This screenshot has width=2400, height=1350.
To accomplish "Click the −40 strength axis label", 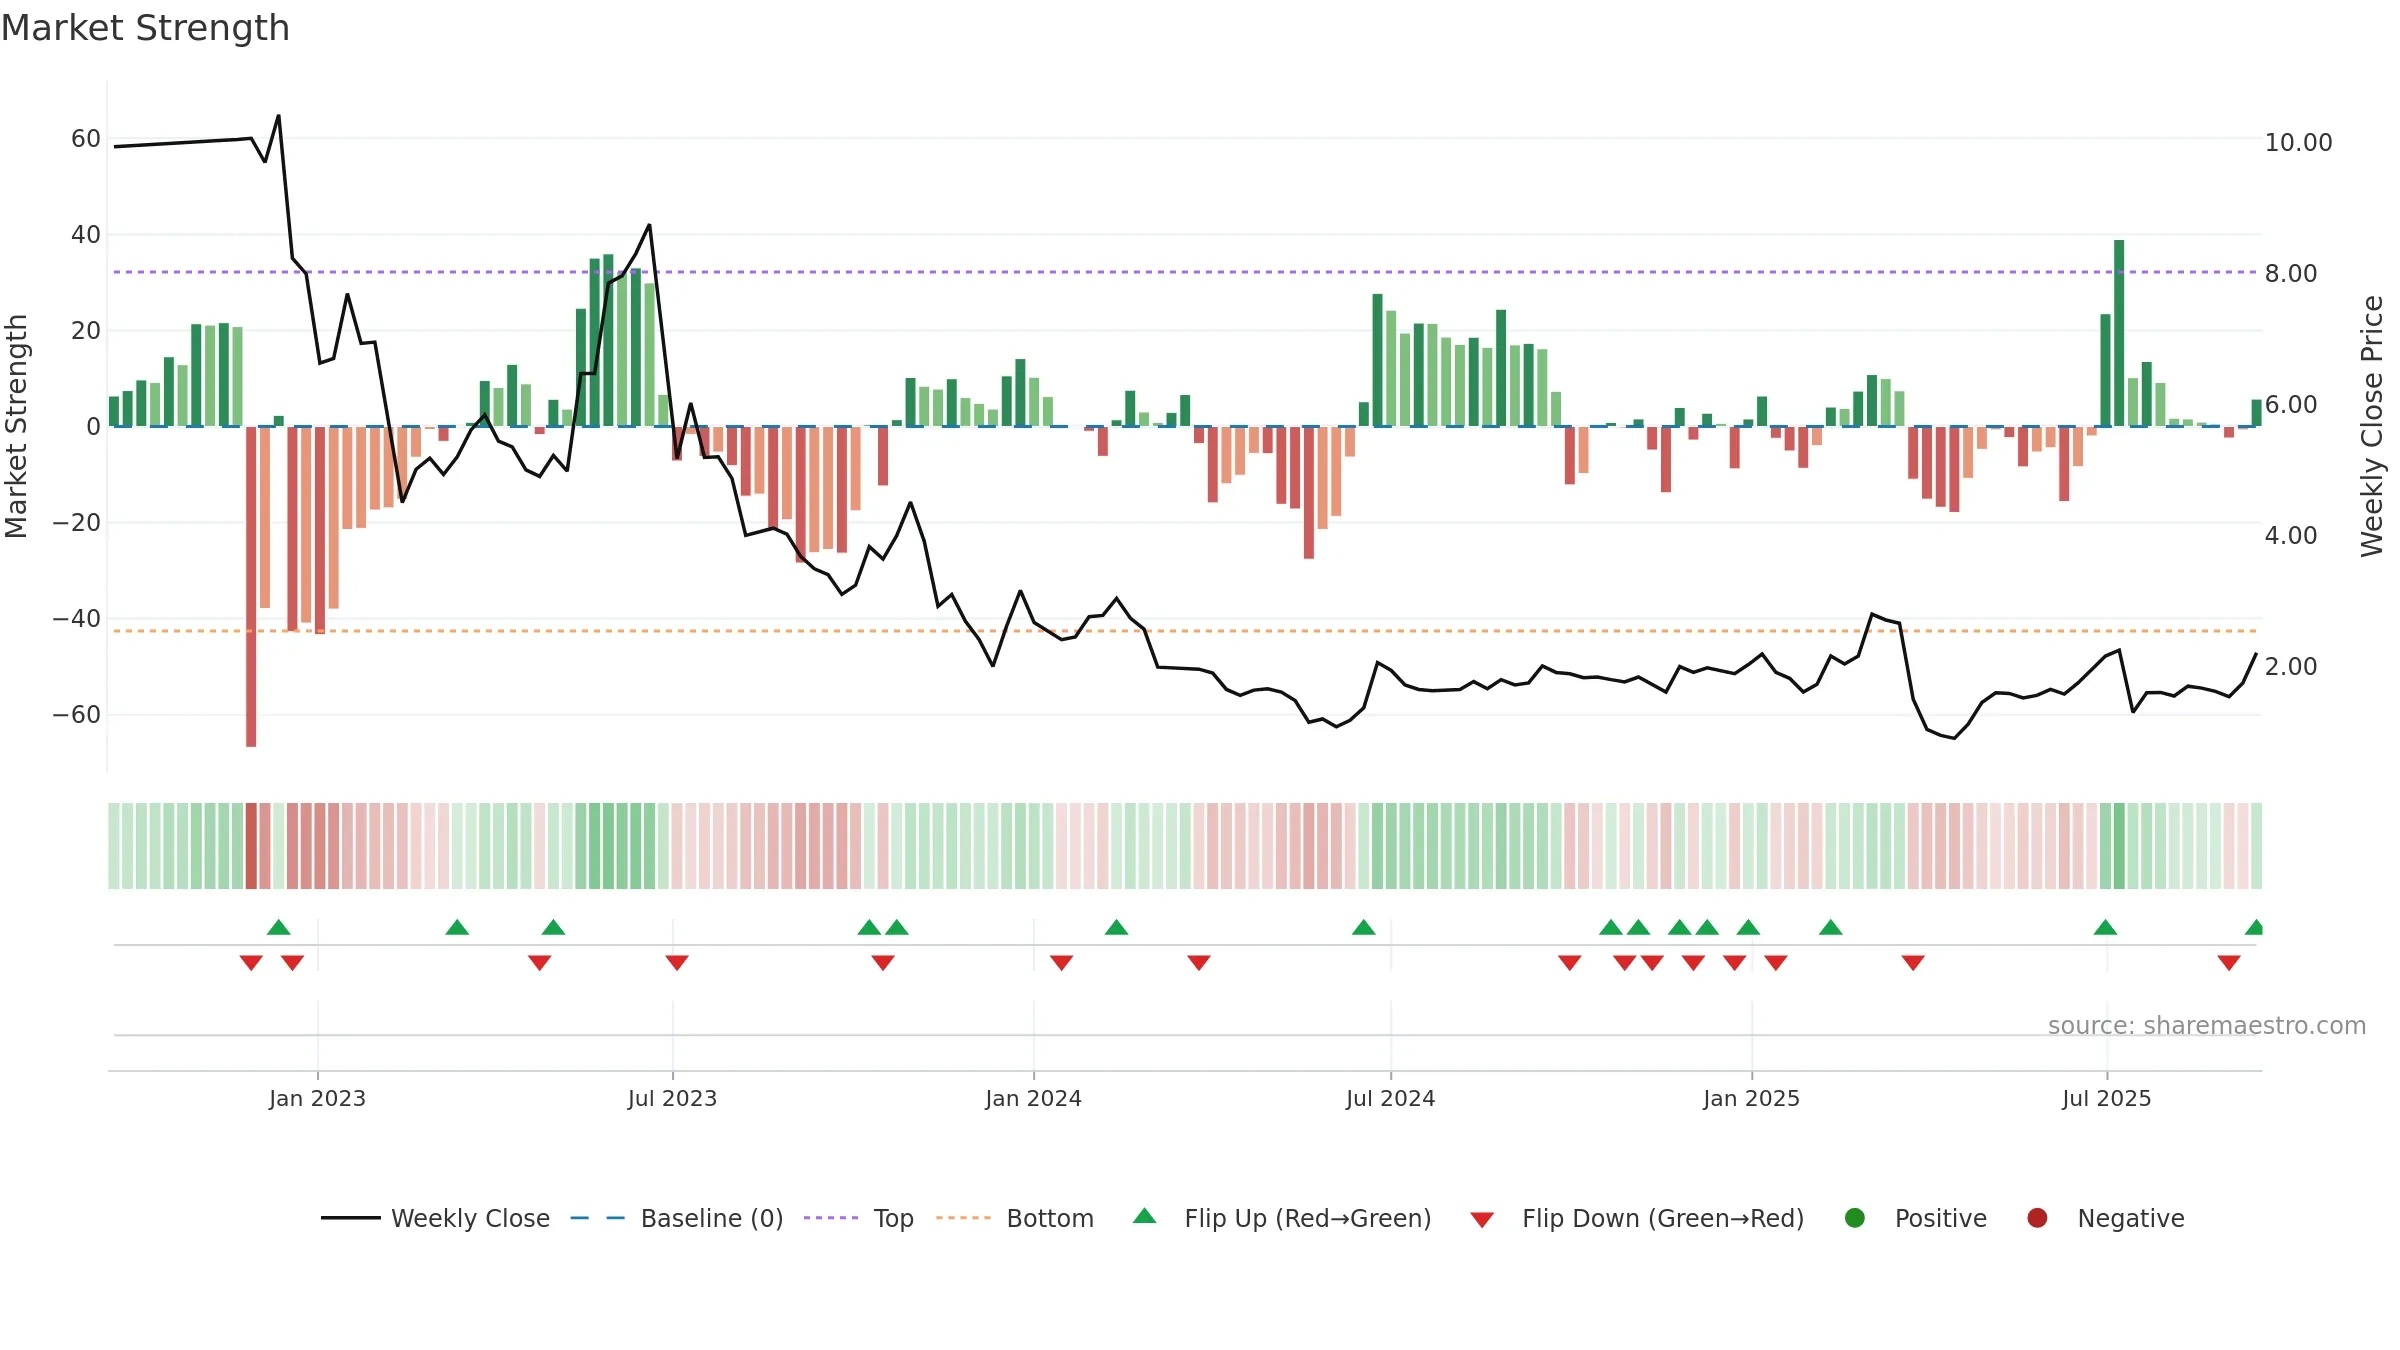I will pyautogui.click(x=77, y=619).
